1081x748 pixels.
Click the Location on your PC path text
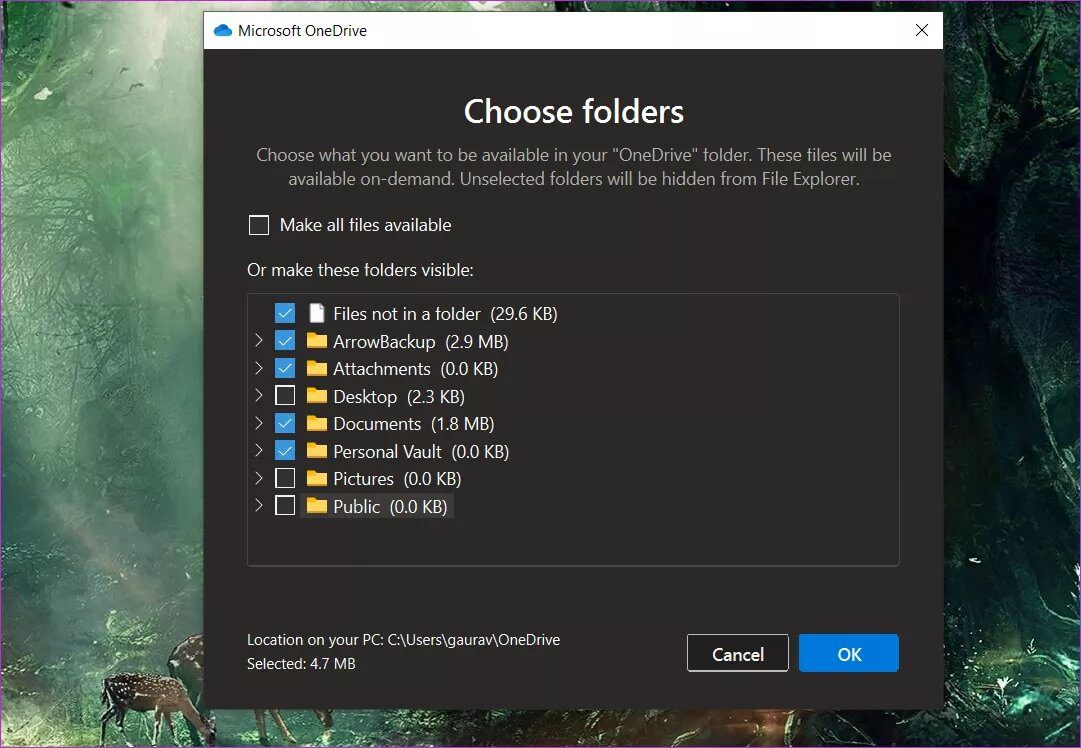[403, 640]
